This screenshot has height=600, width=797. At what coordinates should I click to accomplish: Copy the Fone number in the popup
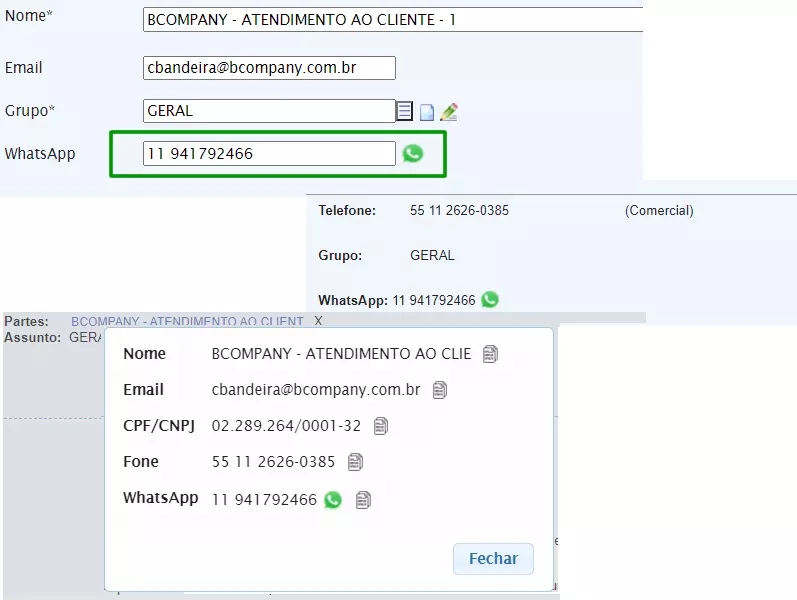point(355,462)
